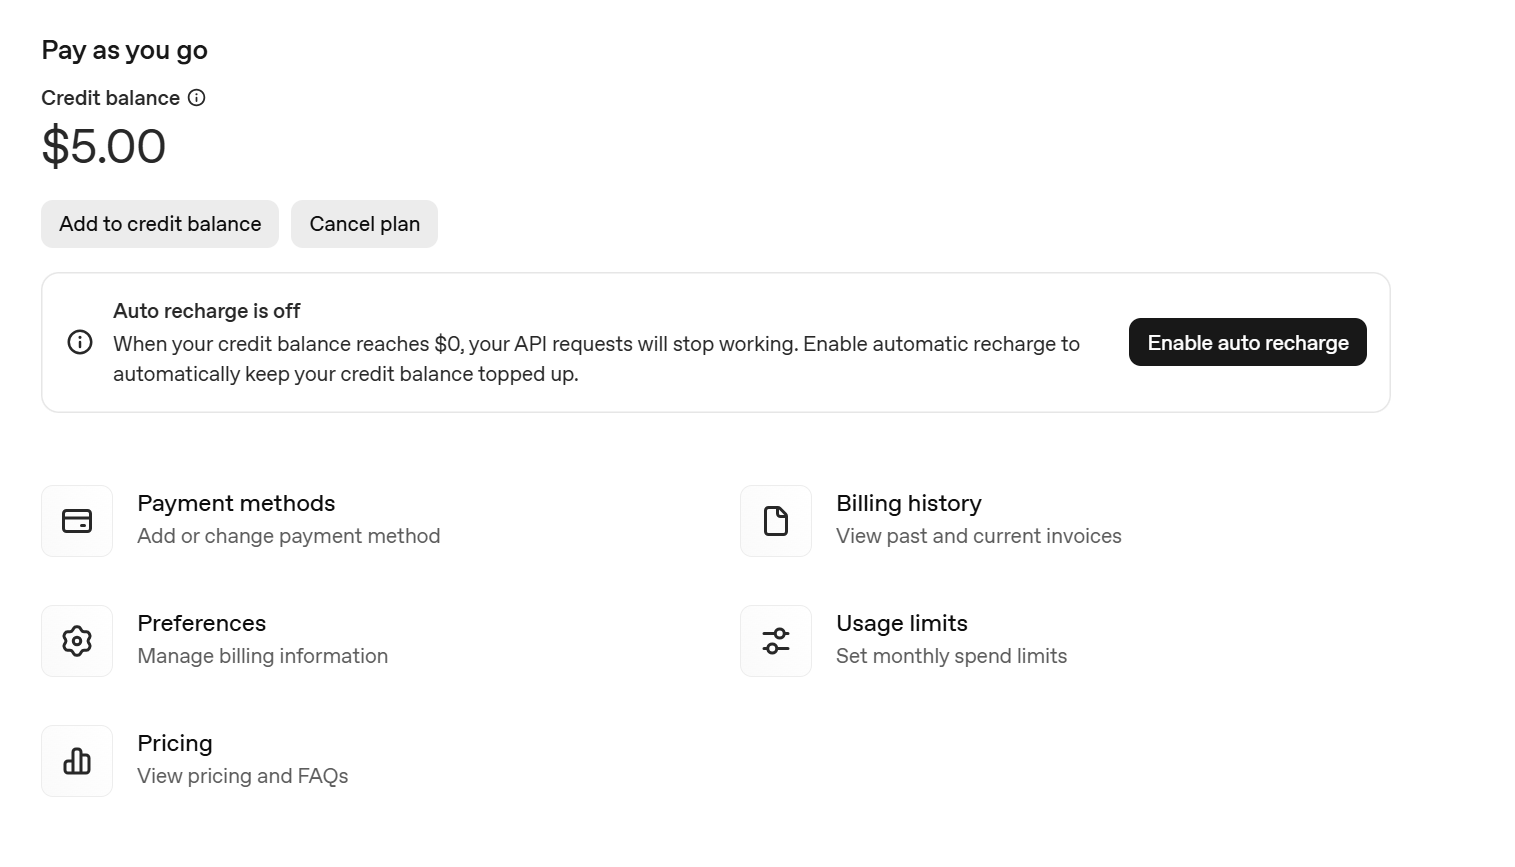Screen dimensions: 1515x867
Task: Open Preferences title link
Action: click(x=202, y=623)
